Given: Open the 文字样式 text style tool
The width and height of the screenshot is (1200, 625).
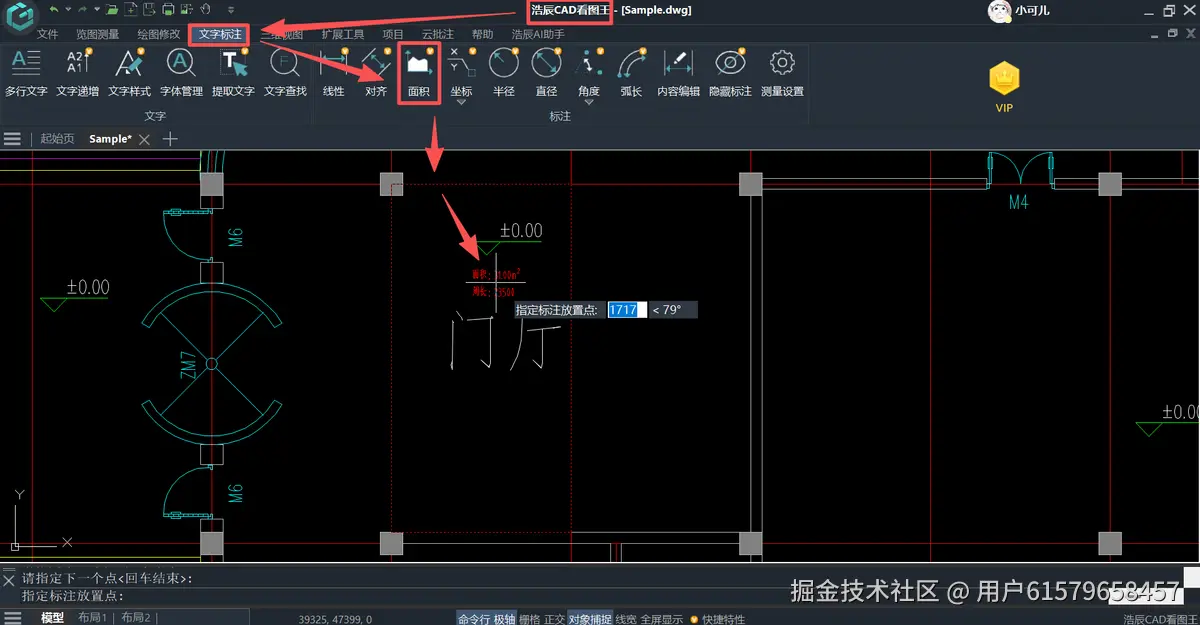Looking at the screenshot, I should click(130, 72).
